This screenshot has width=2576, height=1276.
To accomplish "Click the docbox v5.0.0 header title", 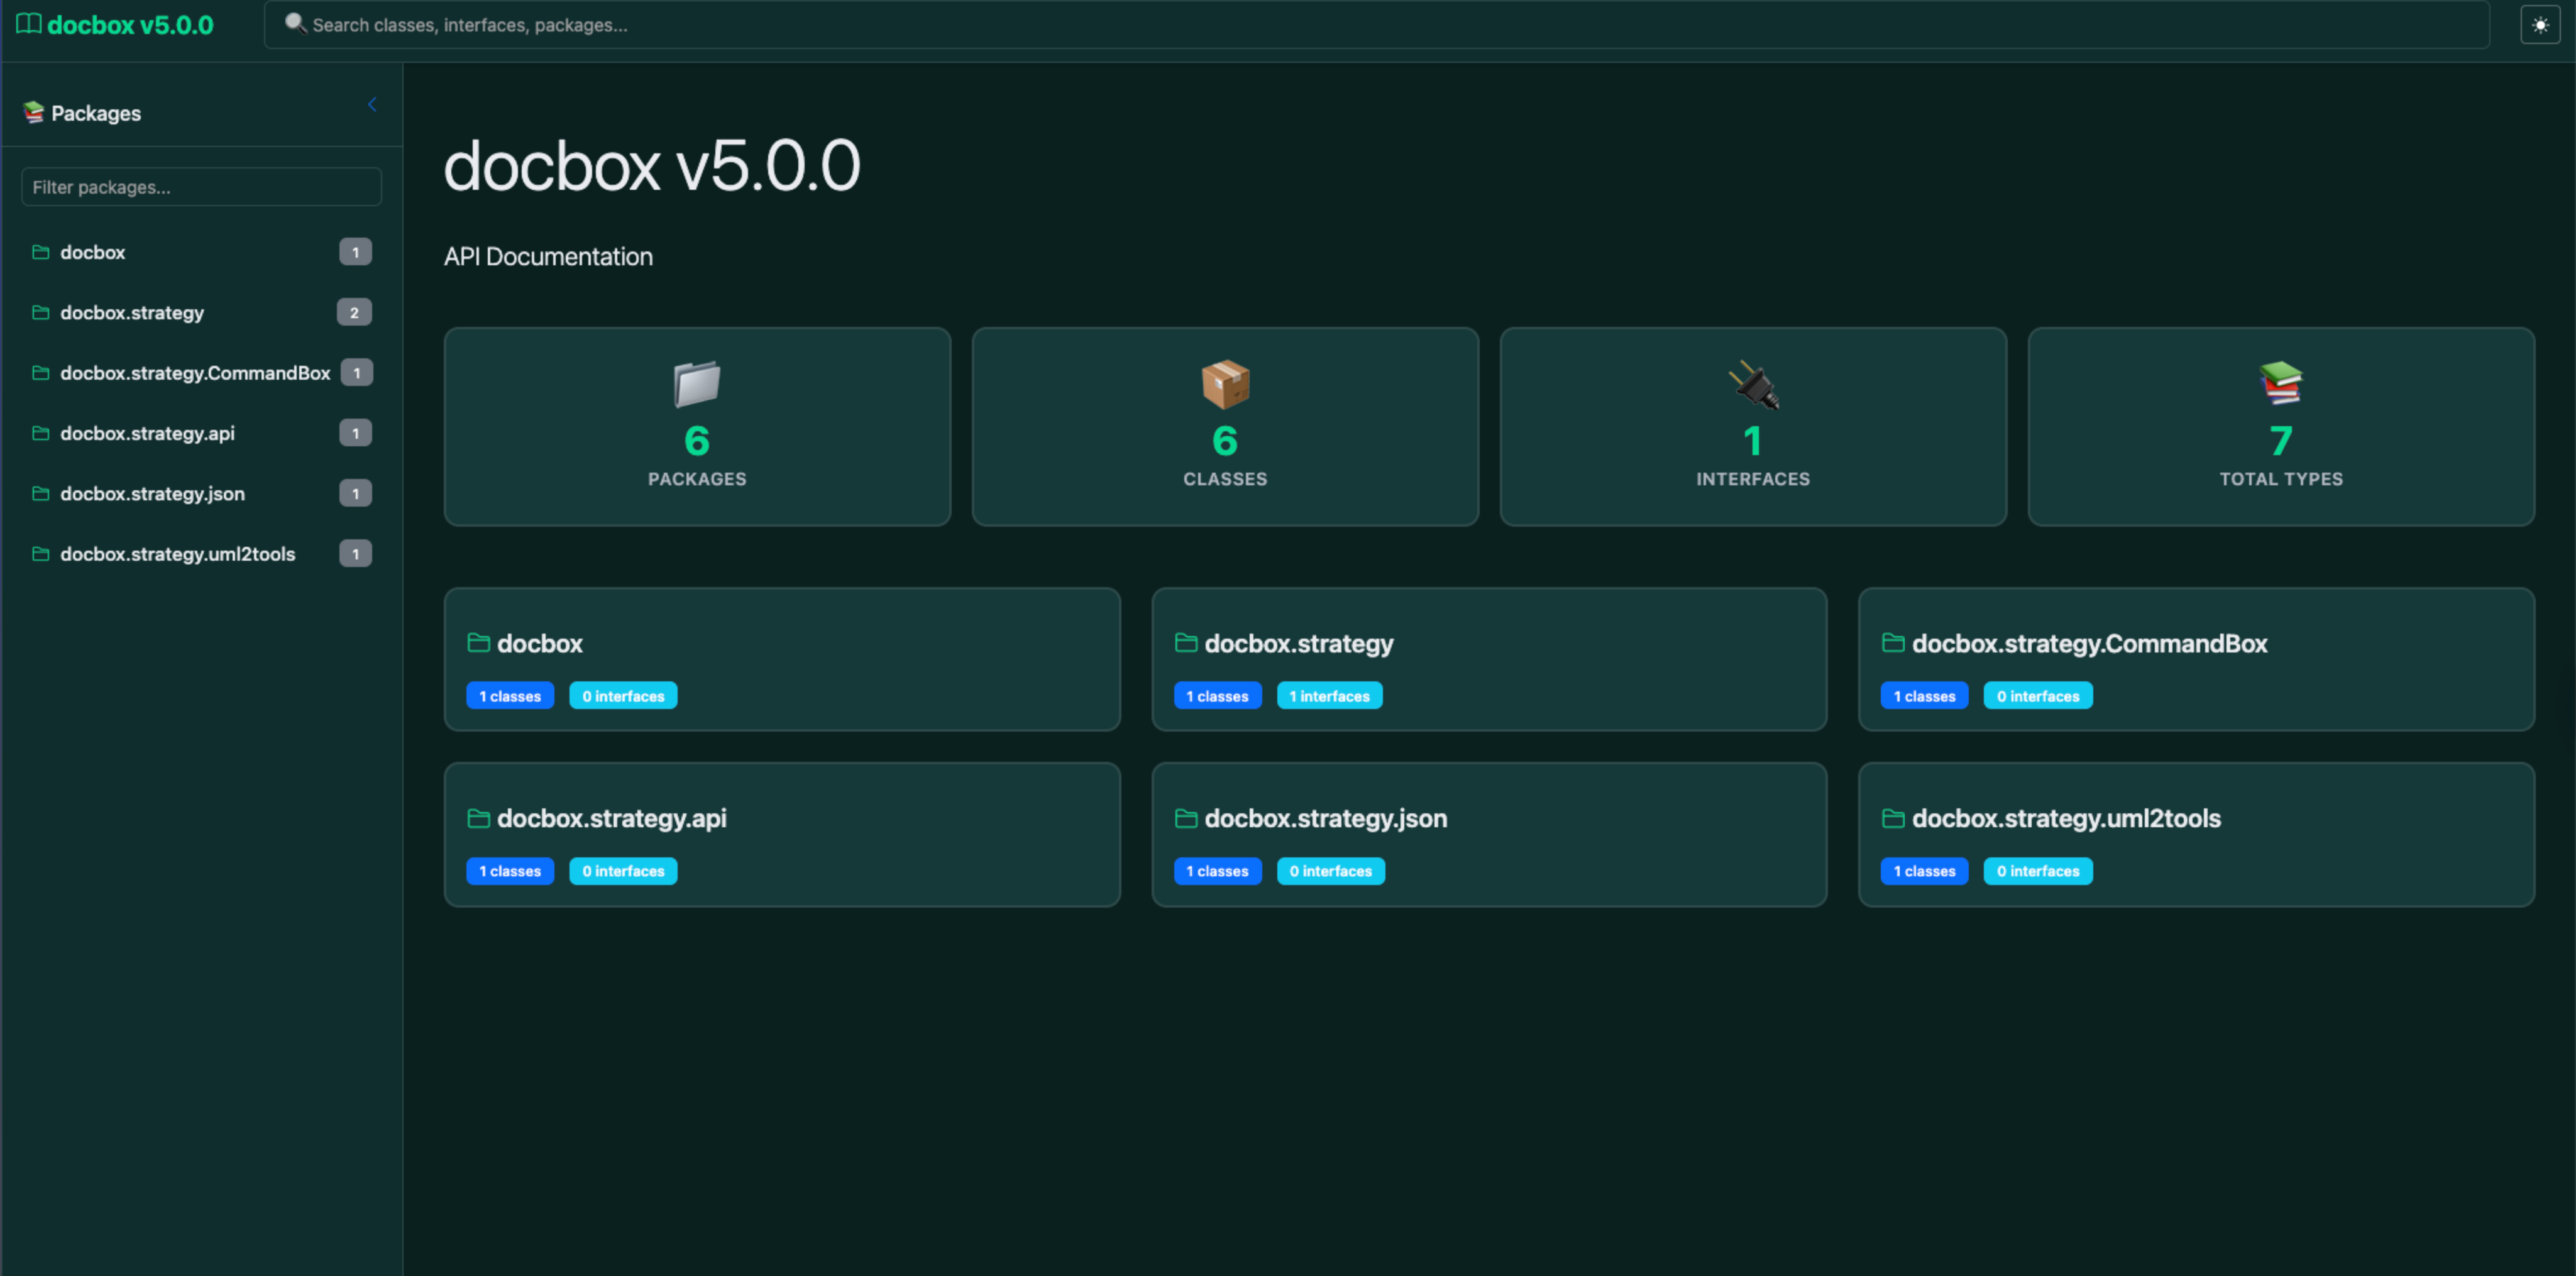I will (x=130, y=25).
